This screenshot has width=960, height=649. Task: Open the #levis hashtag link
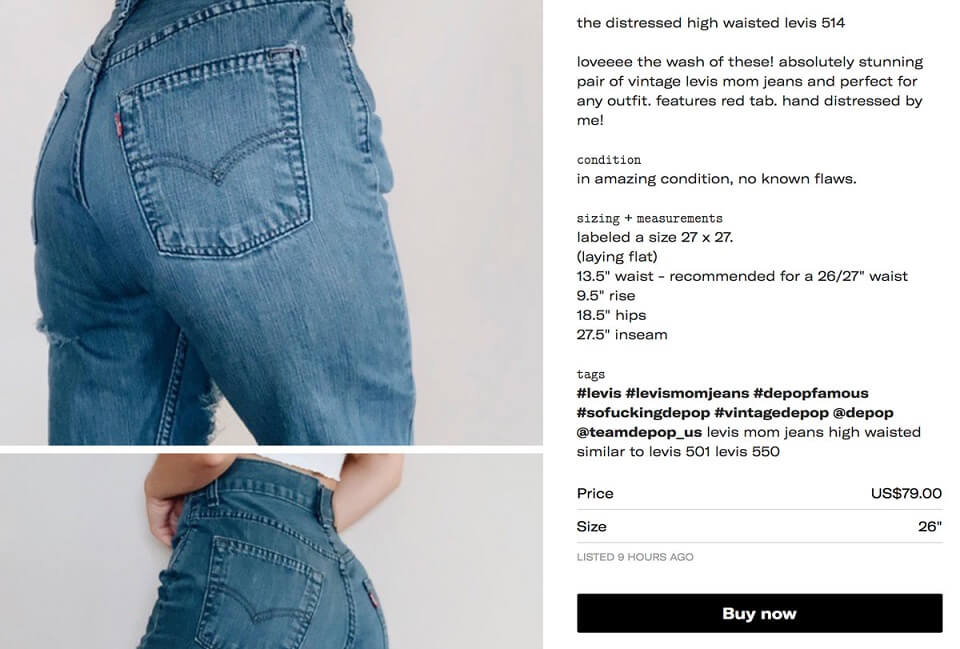pos(599,393)
